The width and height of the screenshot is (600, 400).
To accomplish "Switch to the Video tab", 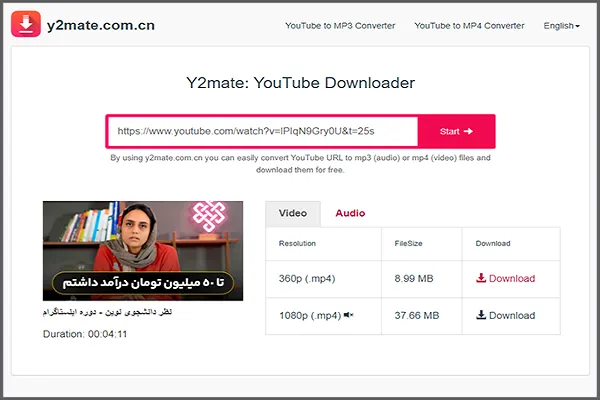I will click(x=293, y=213).
